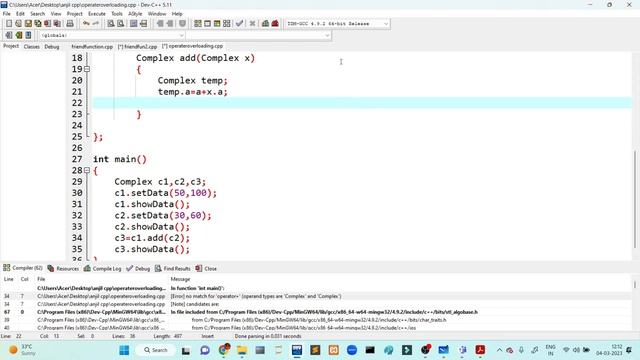Open the Edit menu
This screenshot has height=360, width=640.
[x=20, y=13]
